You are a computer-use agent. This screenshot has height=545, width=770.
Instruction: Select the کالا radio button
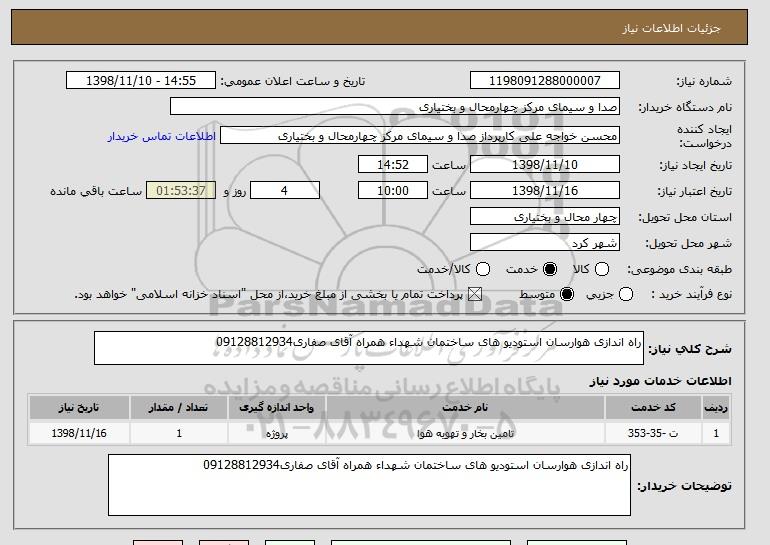[x=602, y=269]
